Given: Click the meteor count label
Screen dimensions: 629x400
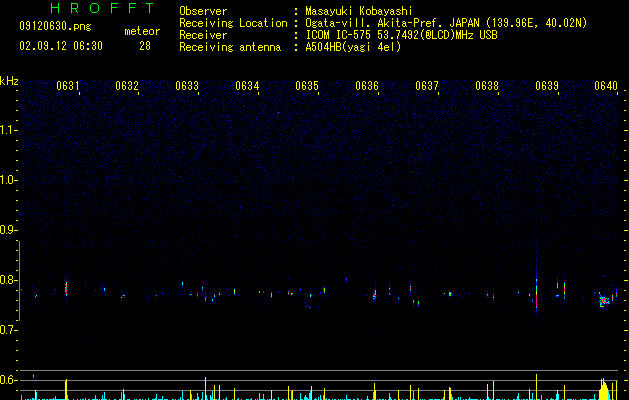Looking at the screenshot, I should tap(142, 31).
